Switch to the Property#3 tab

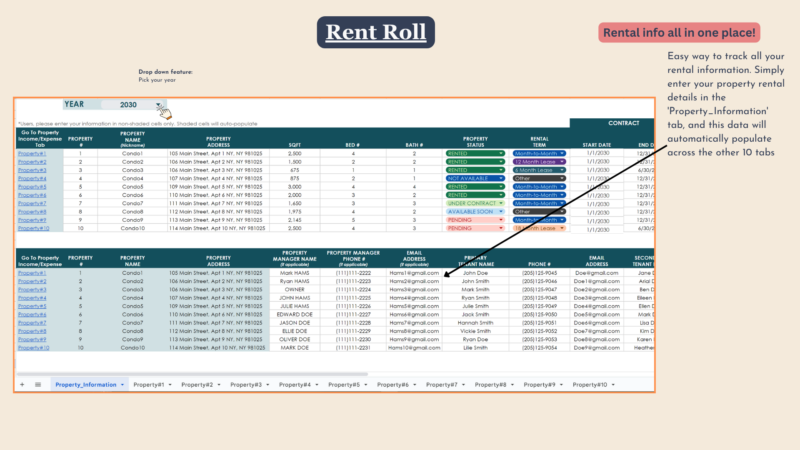246,385
